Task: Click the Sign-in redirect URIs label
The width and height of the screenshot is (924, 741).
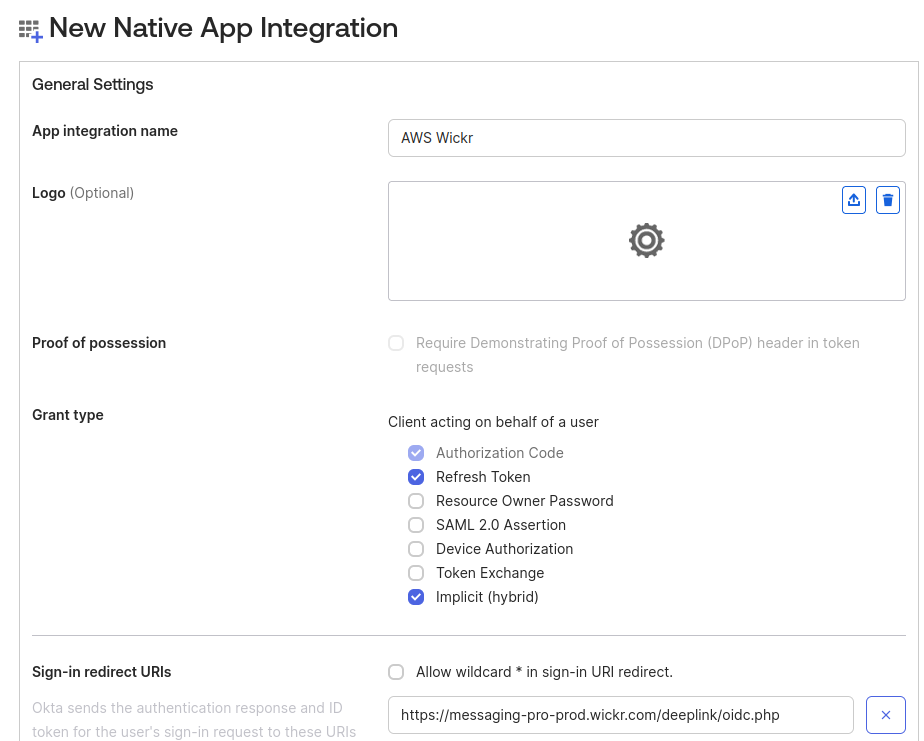Action: click(x=101, y=672)
